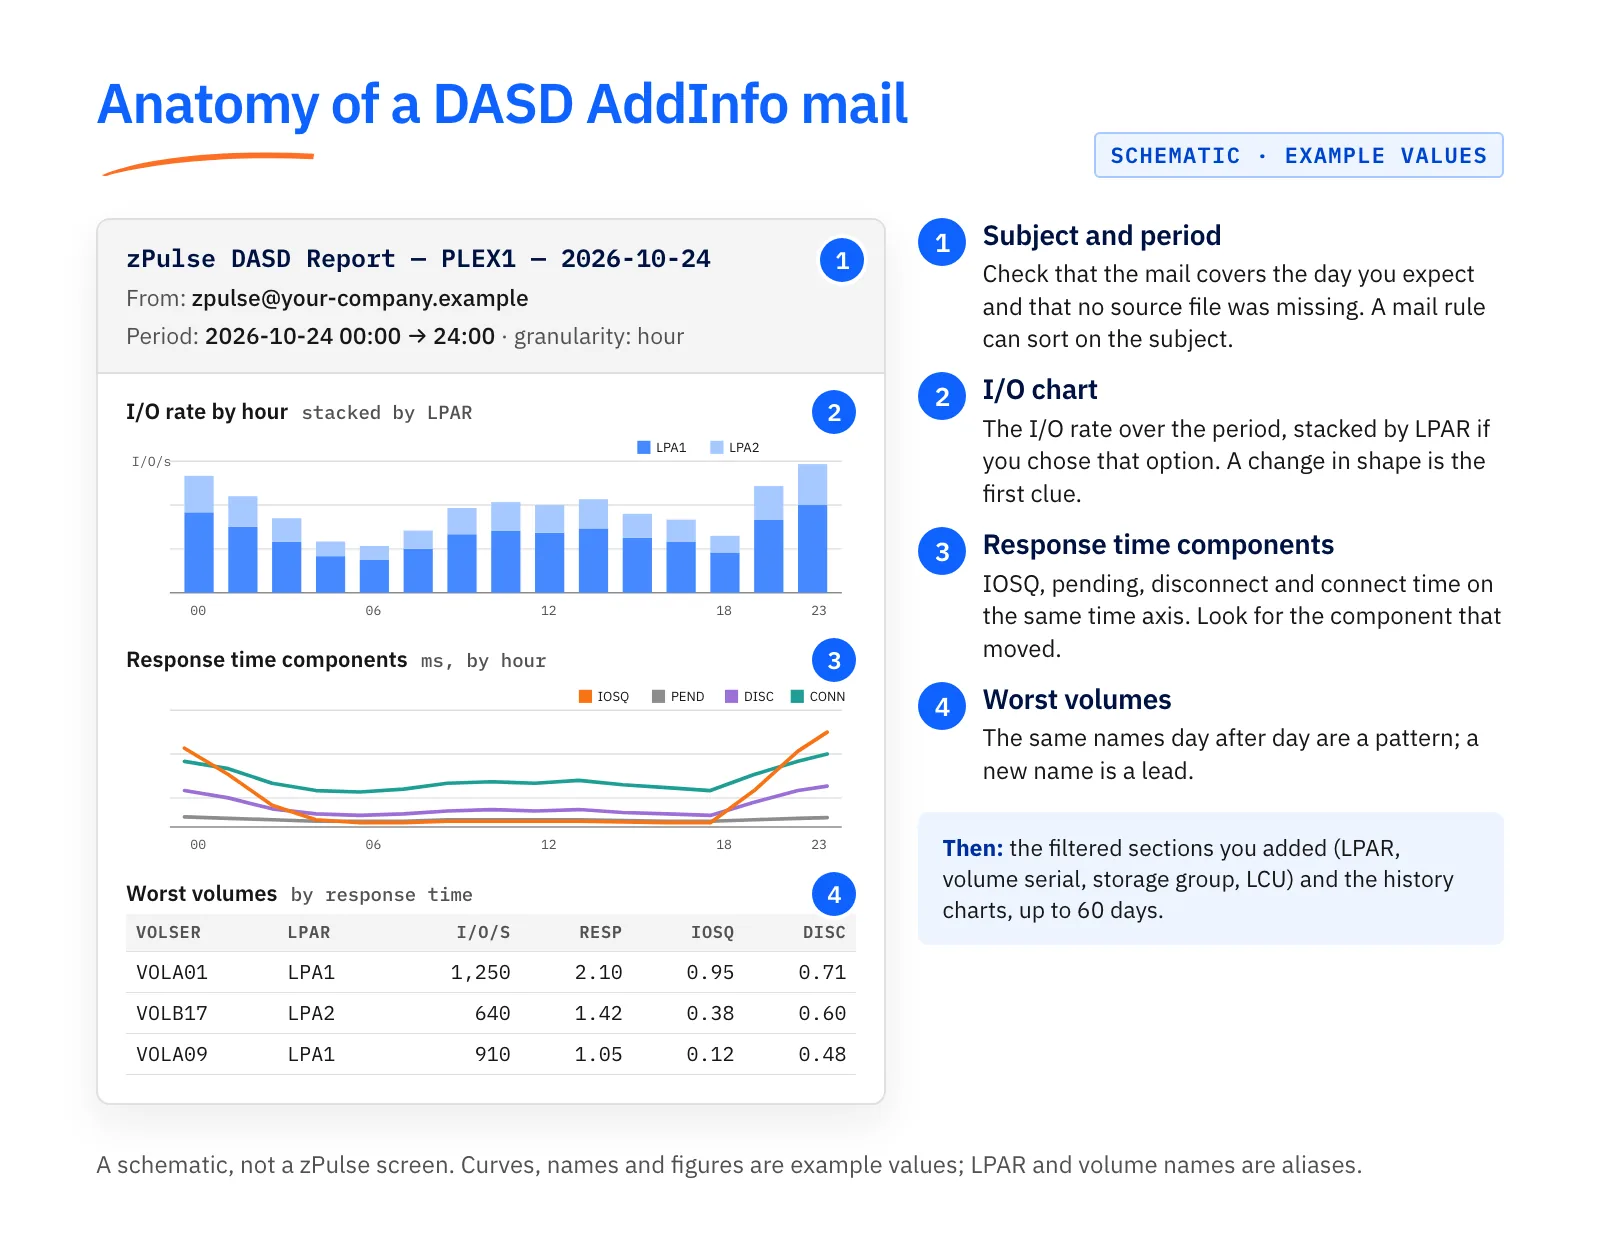Select volume VOLA09 row
1600x1244 pixels.
click(x=491, y=1054)
